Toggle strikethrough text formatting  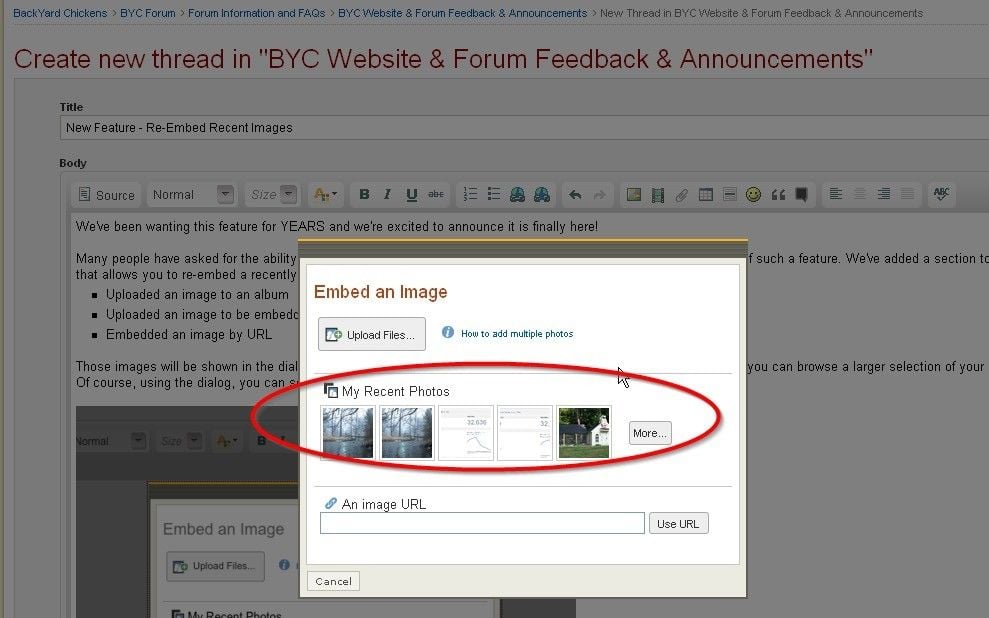(436, 195)
